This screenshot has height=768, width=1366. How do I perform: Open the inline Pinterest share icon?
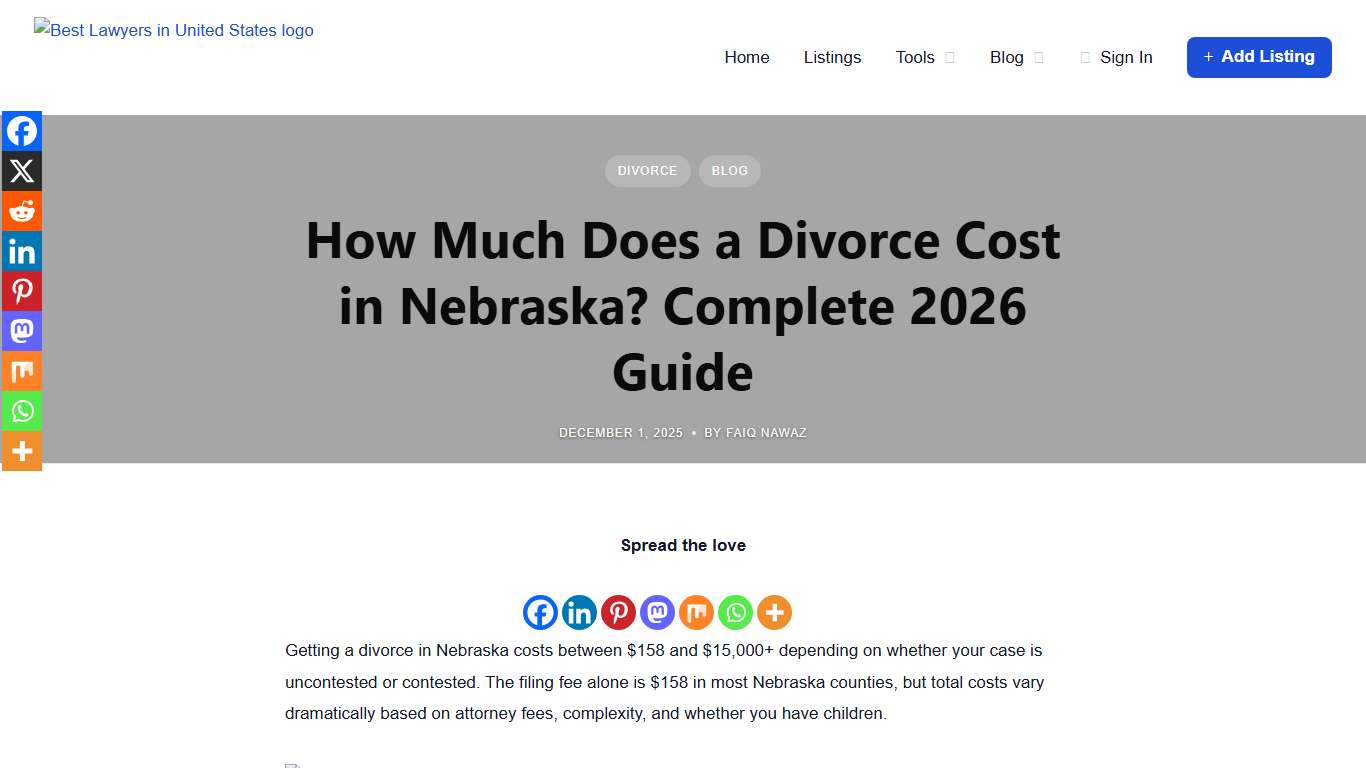tap(618, 612)
